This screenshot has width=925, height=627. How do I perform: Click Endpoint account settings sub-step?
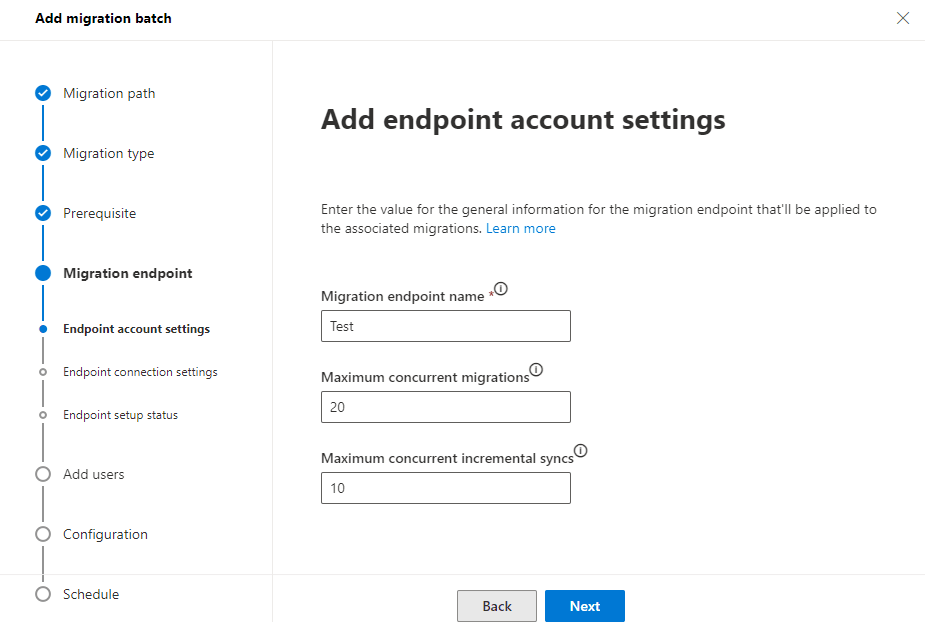[136, 329]
